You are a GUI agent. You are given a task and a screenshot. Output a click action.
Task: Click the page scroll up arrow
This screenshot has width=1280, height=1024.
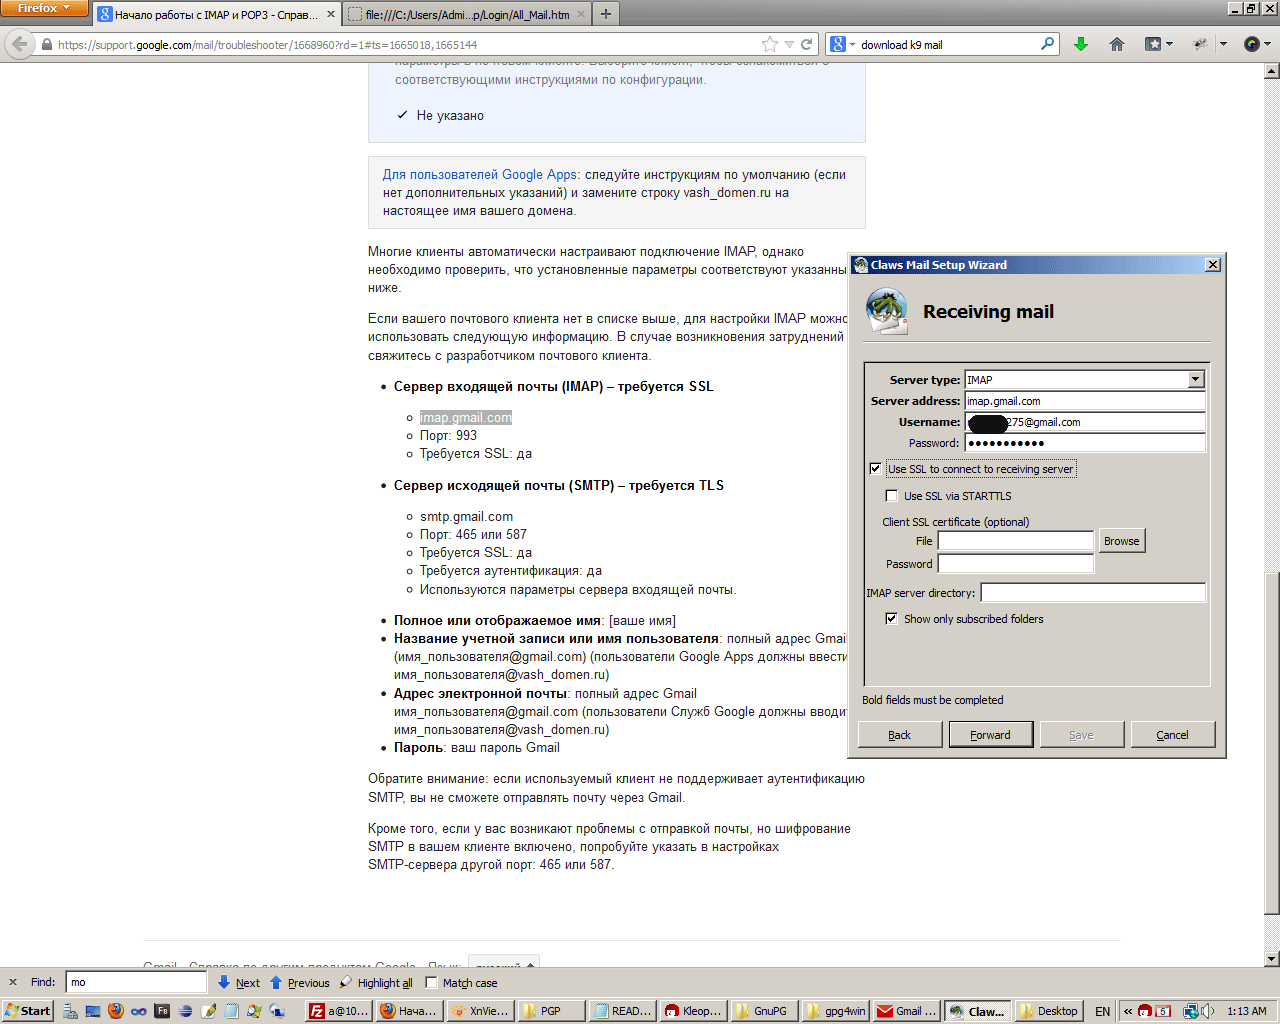tap(1272, 71)
